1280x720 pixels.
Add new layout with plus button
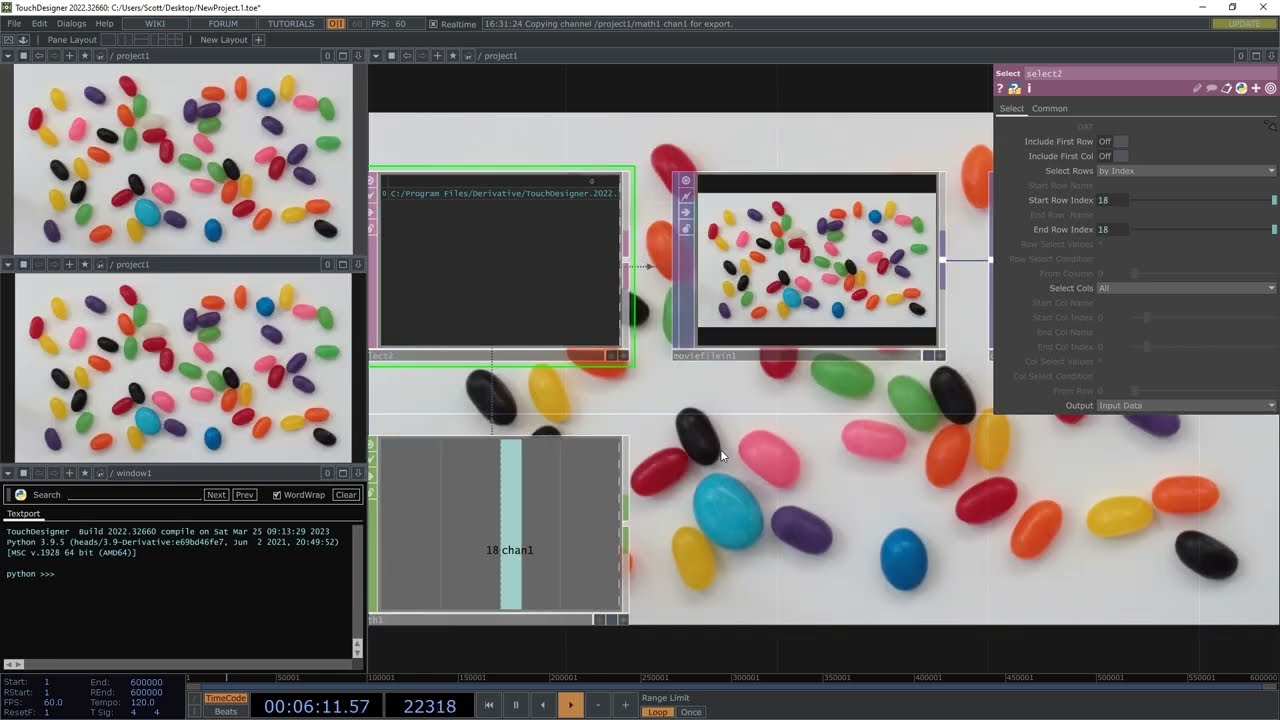pyautogui.click(x=258, y=40)
